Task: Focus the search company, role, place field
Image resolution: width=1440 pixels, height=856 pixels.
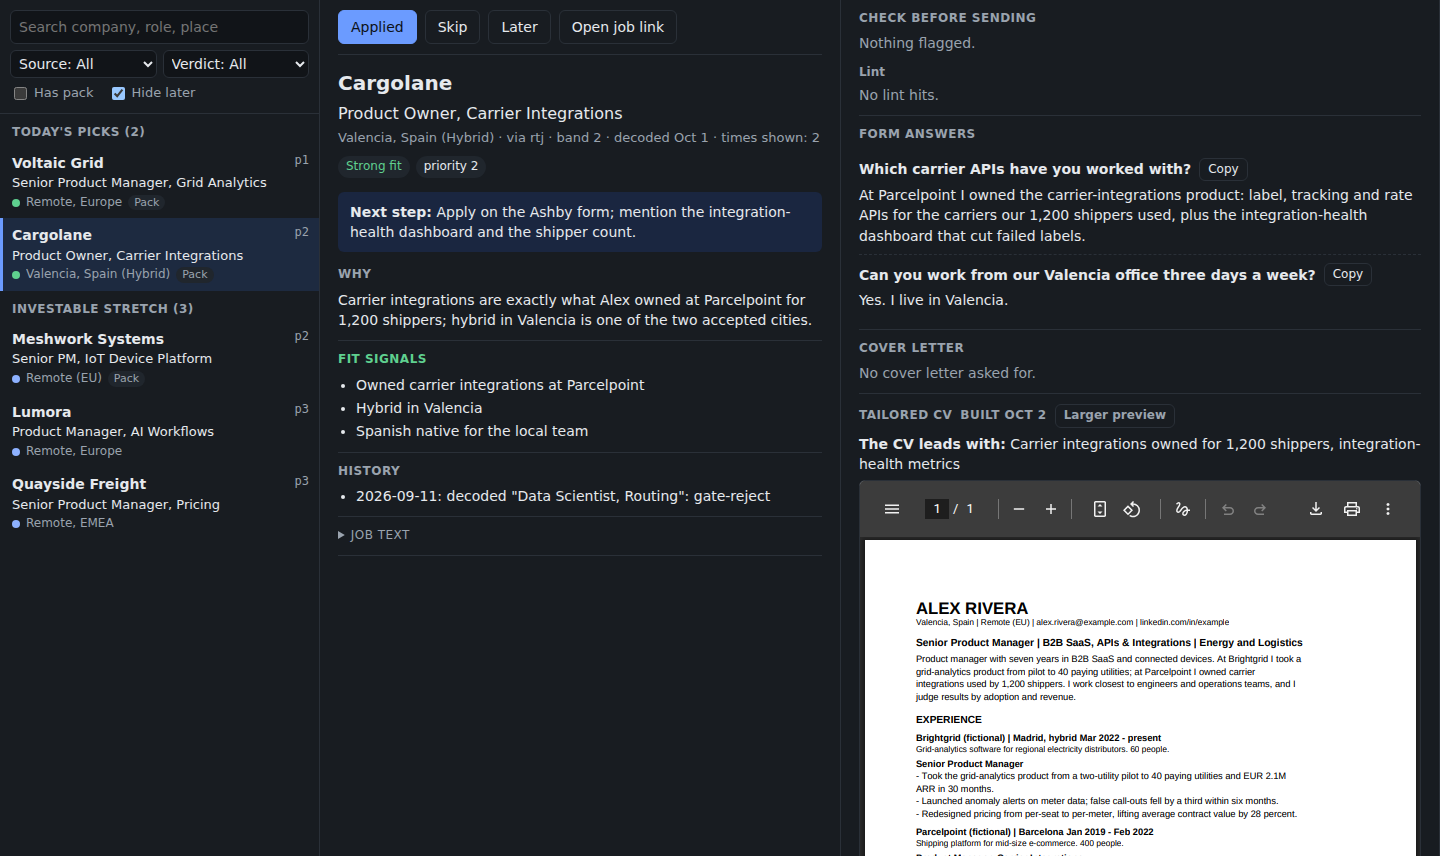Action: 159,27
